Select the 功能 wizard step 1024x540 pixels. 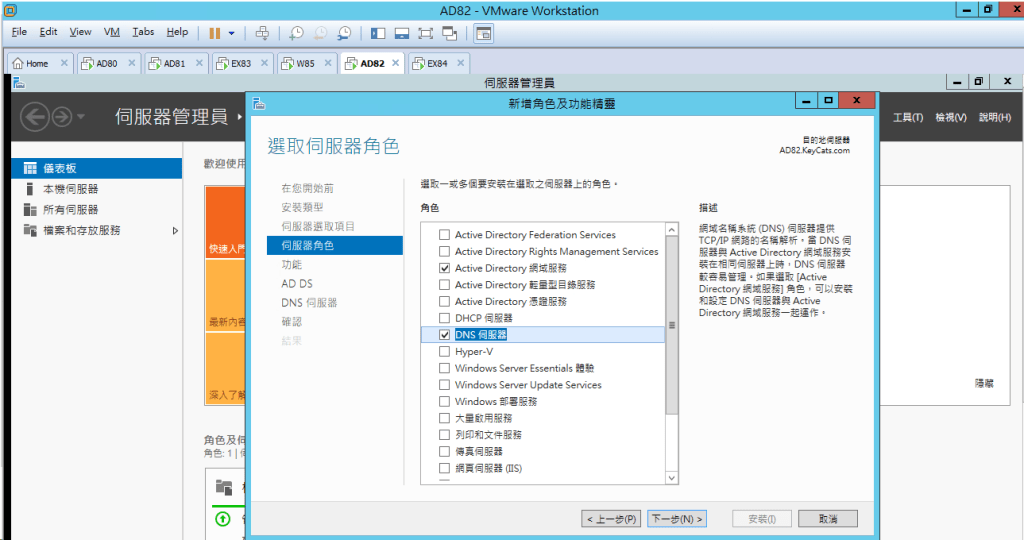(x=291, y=264)
